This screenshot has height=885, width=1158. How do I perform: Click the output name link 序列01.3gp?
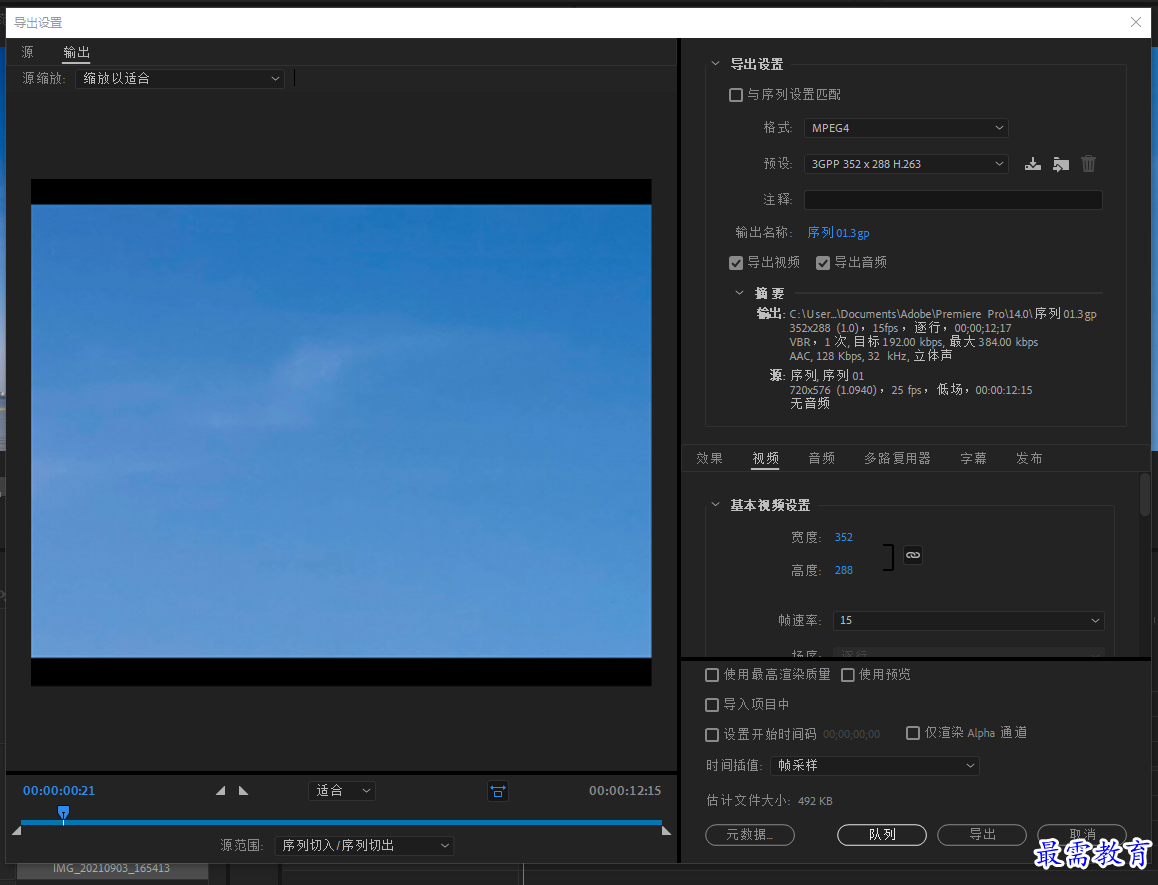click(x=838, y=233)
